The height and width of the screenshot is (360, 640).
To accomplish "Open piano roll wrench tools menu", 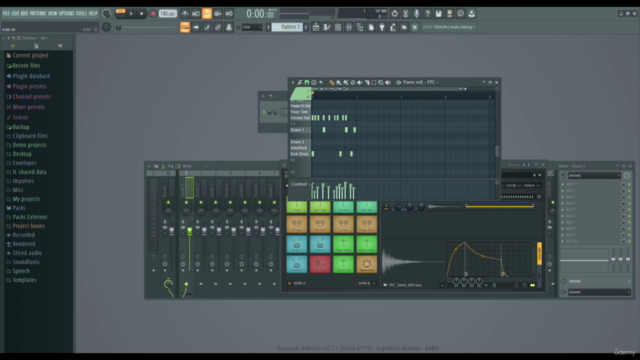I will point(300,82).
